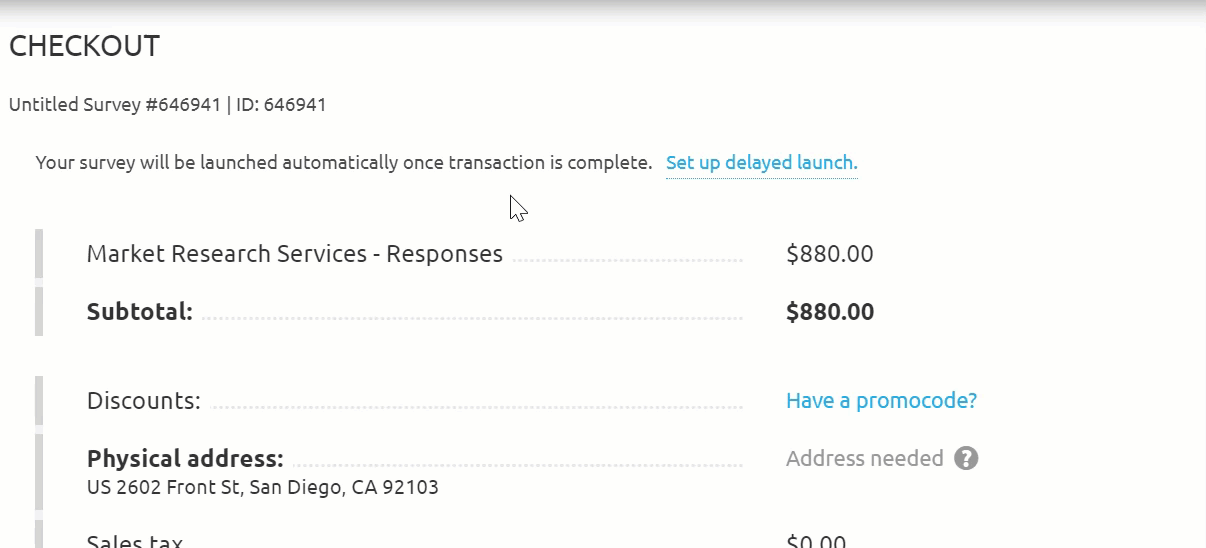
Task: Click the automatic survey launch notice text
Action: point(343,163)
